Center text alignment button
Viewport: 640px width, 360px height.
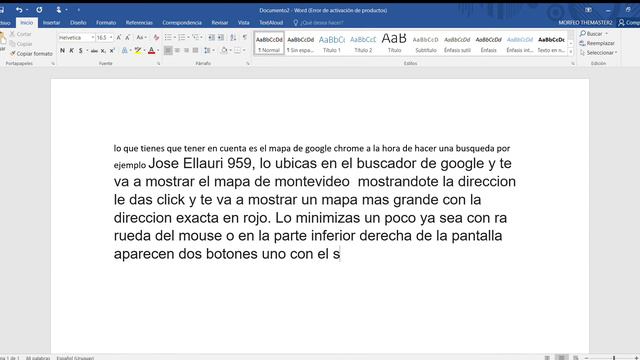[177, 51]
